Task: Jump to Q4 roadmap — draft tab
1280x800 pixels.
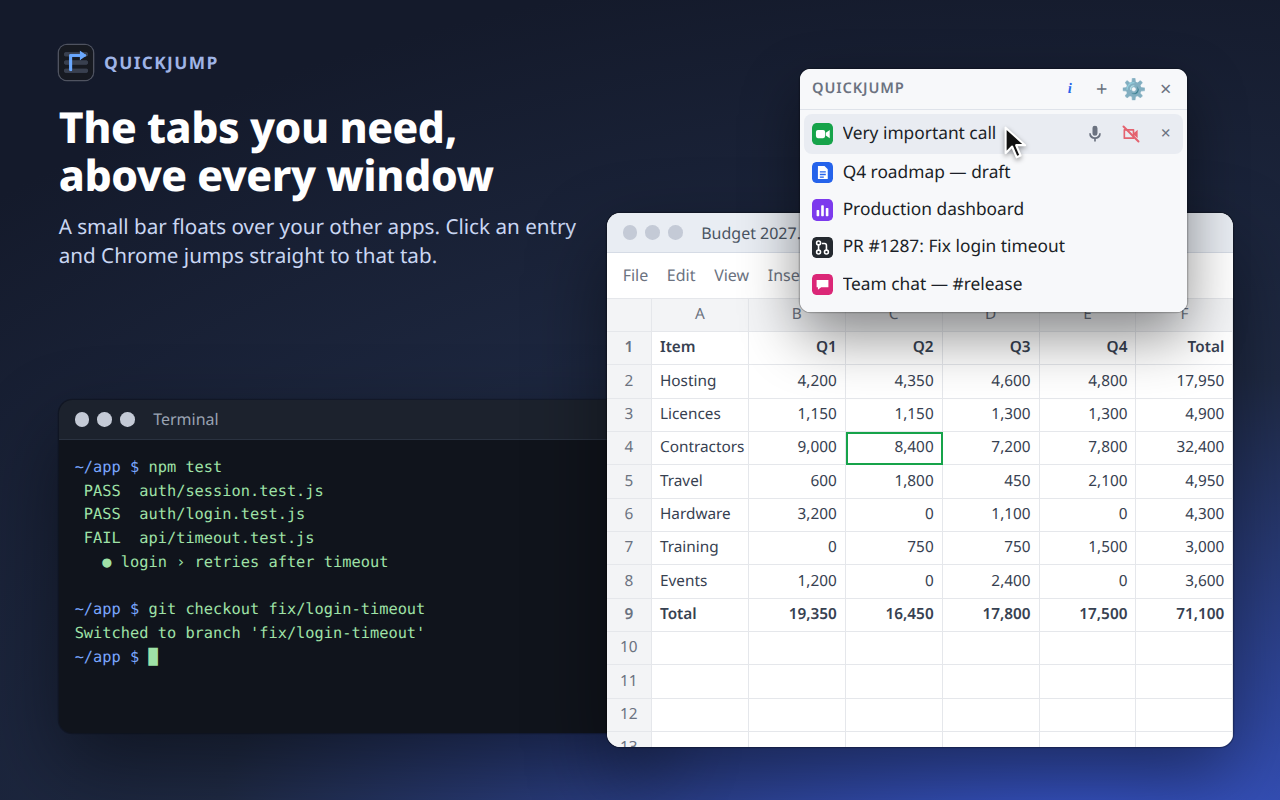Action: (x=993, y=172)
